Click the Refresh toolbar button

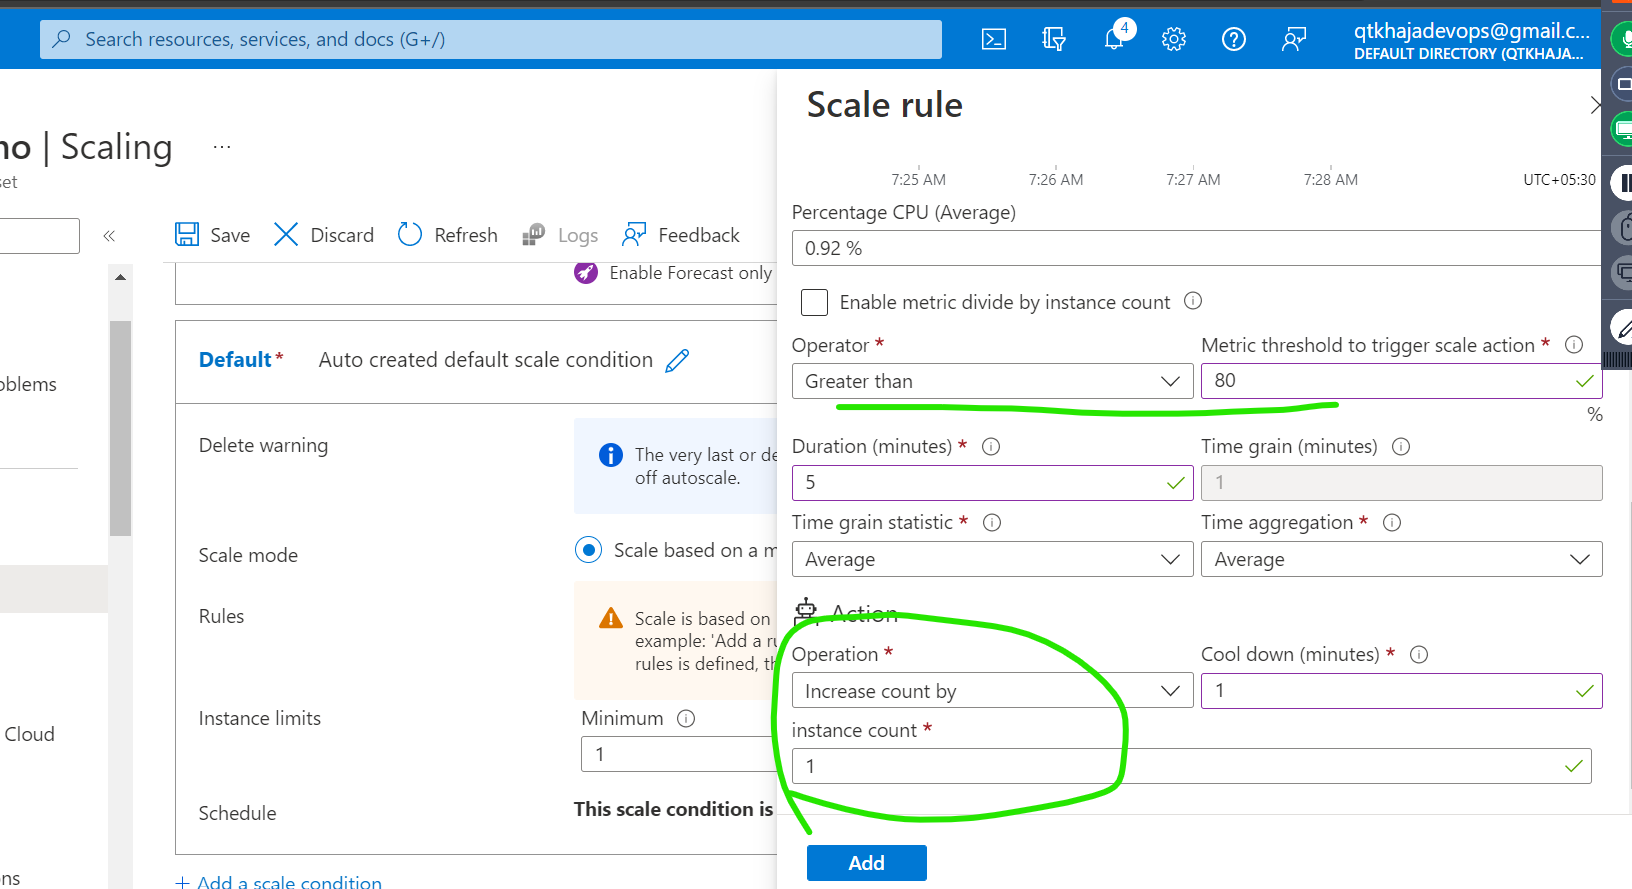point(448,235)
